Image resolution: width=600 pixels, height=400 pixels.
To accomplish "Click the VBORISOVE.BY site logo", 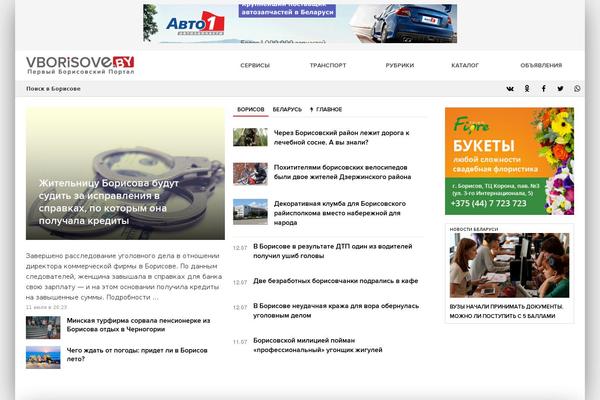I will coord(80,65).
